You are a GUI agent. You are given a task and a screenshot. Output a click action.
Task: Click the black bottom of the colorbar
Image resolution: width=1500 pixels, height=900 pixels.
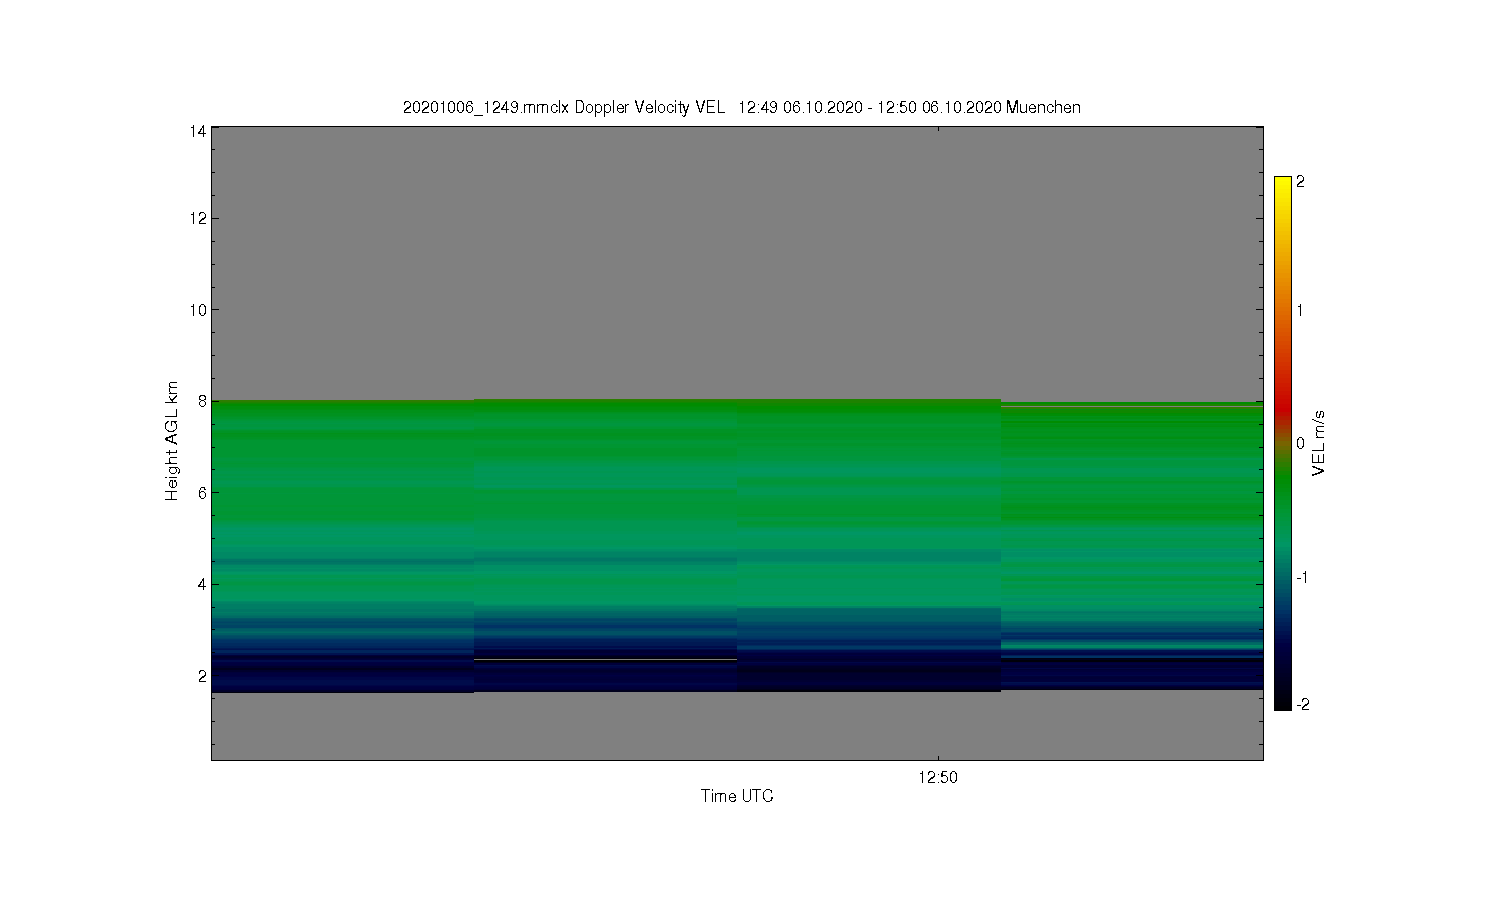coord(1283,702)
